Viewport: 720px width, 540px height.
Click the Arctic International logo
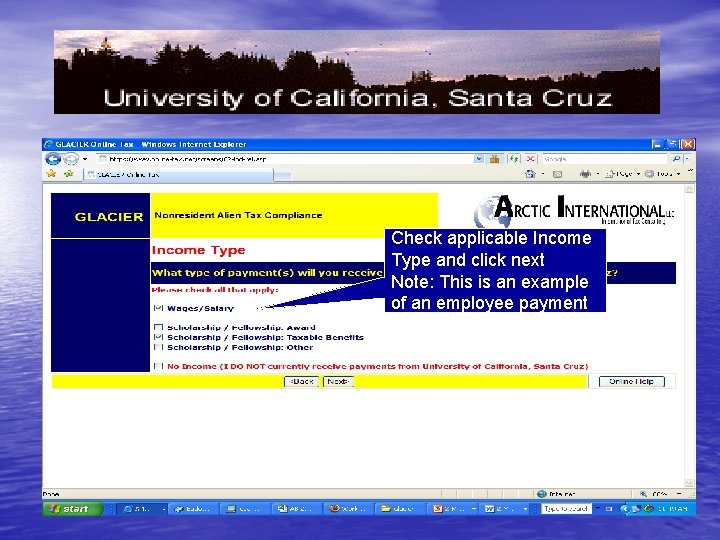[x=574, y=211]
